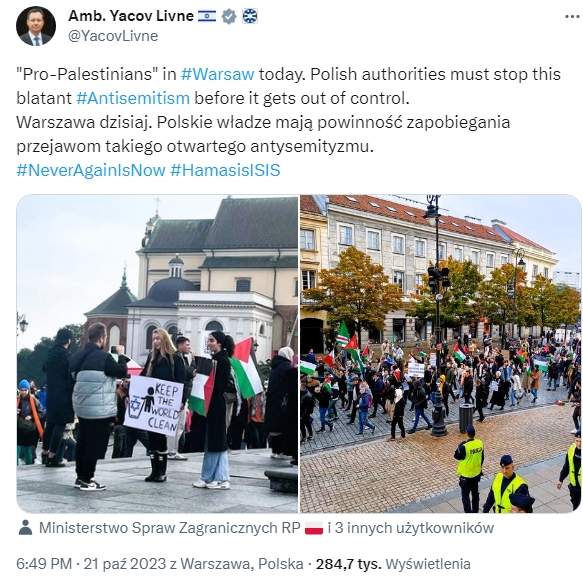The height and width of the screenshot is (576, 583).
Task: Click the verified checkmark badge
Action: pos(229,16)
